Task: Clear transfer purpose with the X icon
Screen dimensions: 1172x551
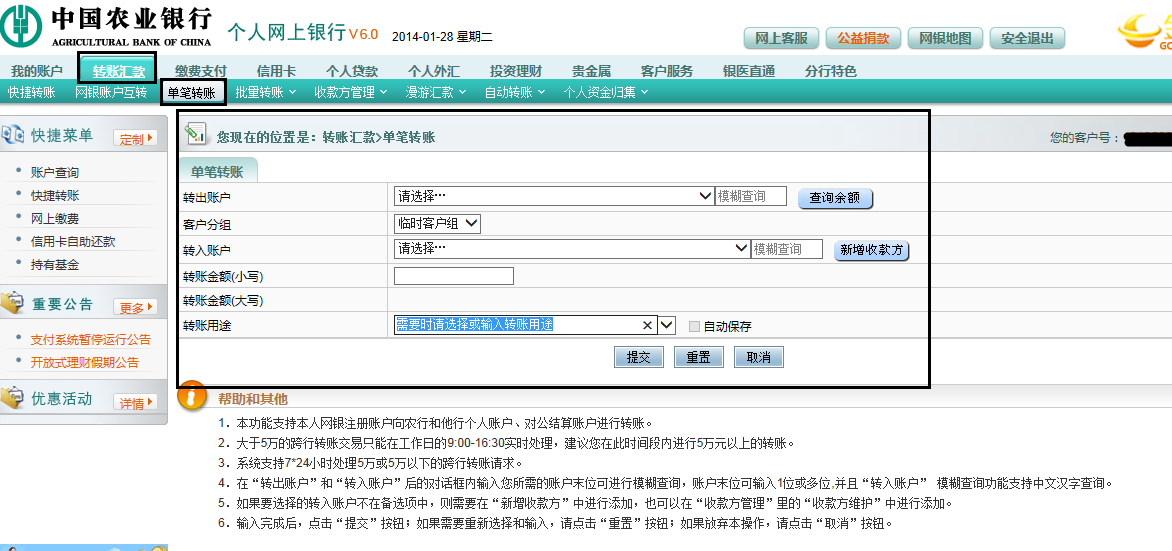Action: (647, 325)
